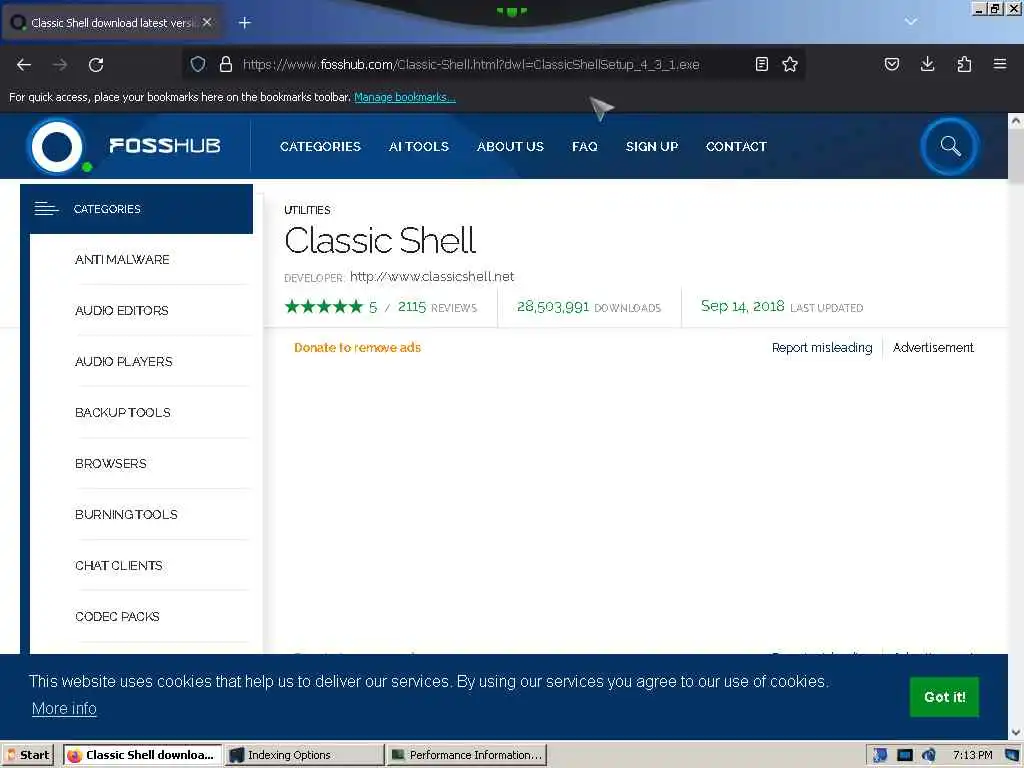Viewport: 1024px width, 768px height.
Task: Switch to Performance Information taskbar window
Action: point(468,754)
